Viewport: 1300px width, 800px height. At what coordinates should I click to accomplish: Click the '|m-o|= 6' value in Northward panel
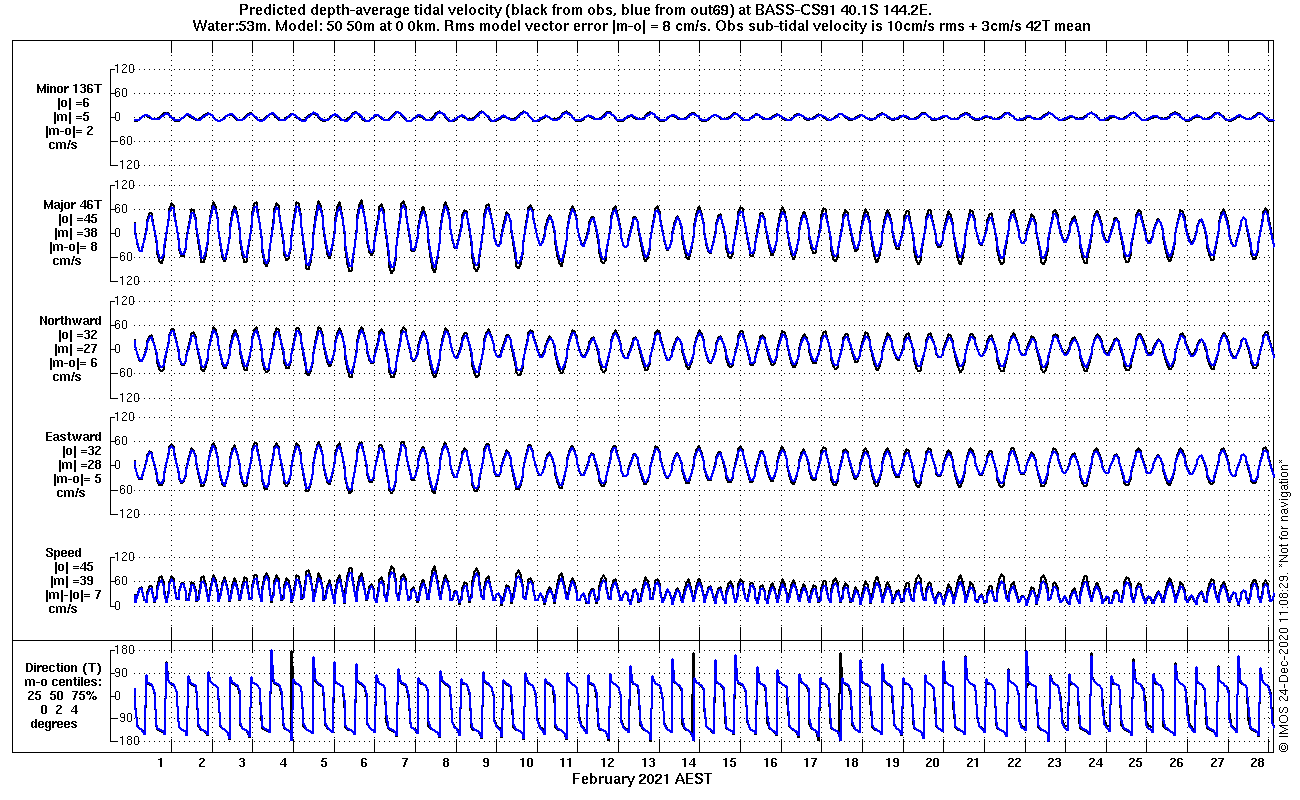point(73,363)
